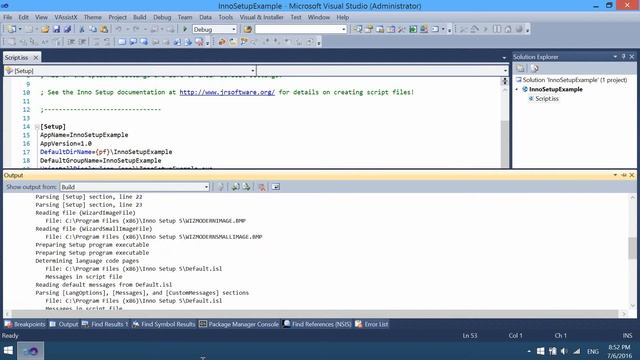This screenshot has height=360, width=640.
Task: Click the Visual Studio taskbar icon
Action: (31, 351)
